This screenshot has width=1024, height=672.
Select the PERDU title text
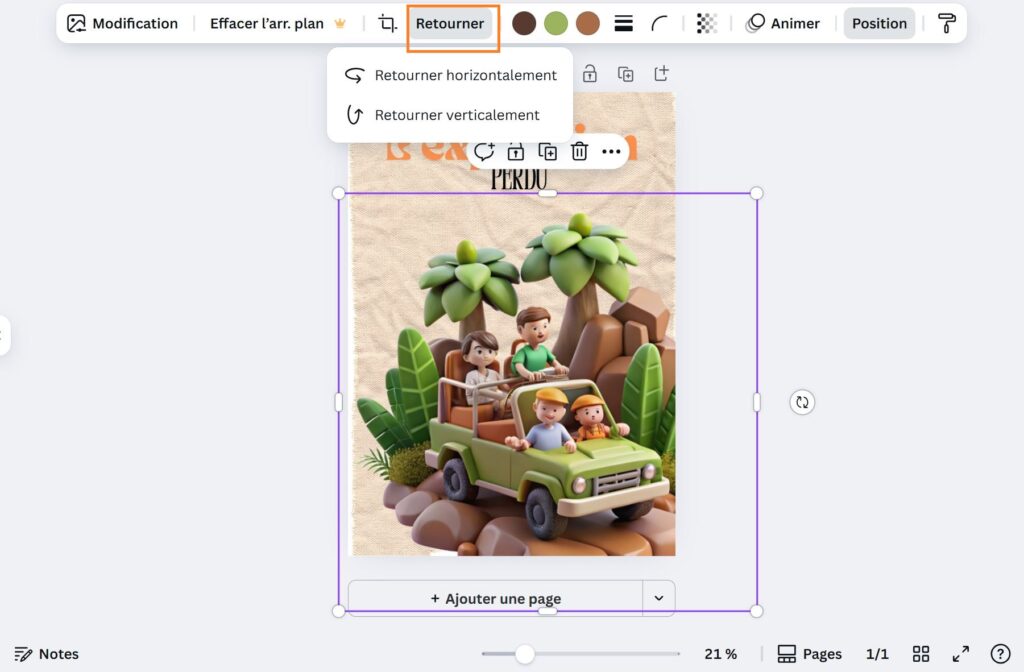click(519, 180)
